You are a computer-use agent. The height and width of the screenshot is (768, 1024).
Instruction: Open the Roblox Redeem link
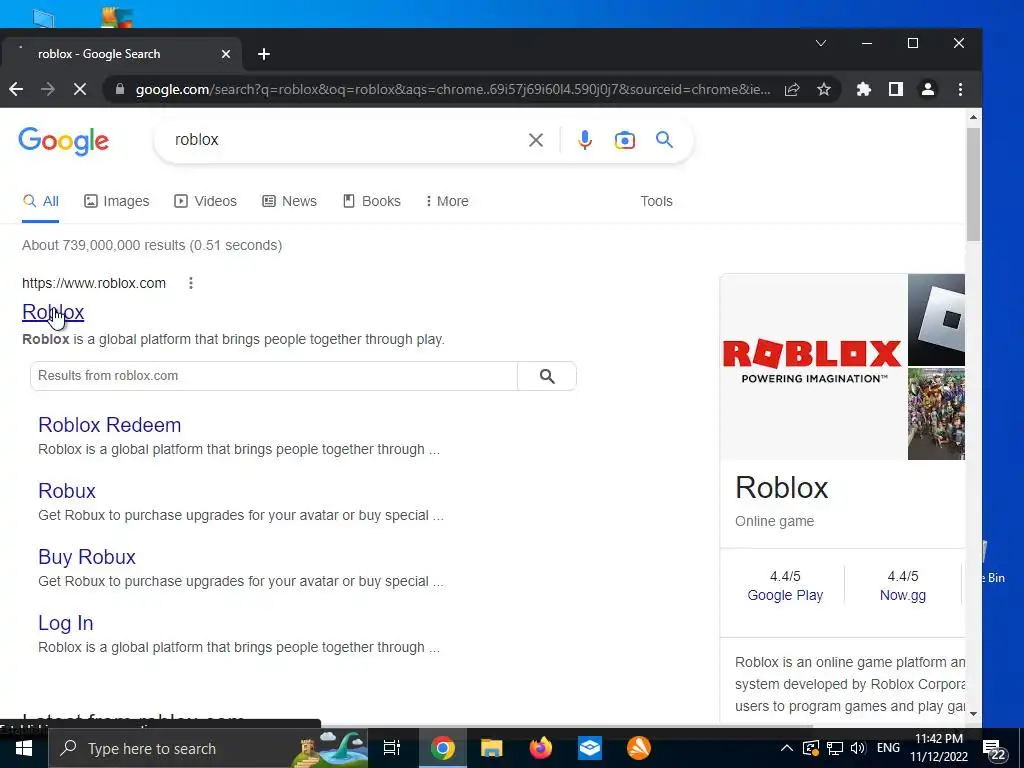coord(110,425)
